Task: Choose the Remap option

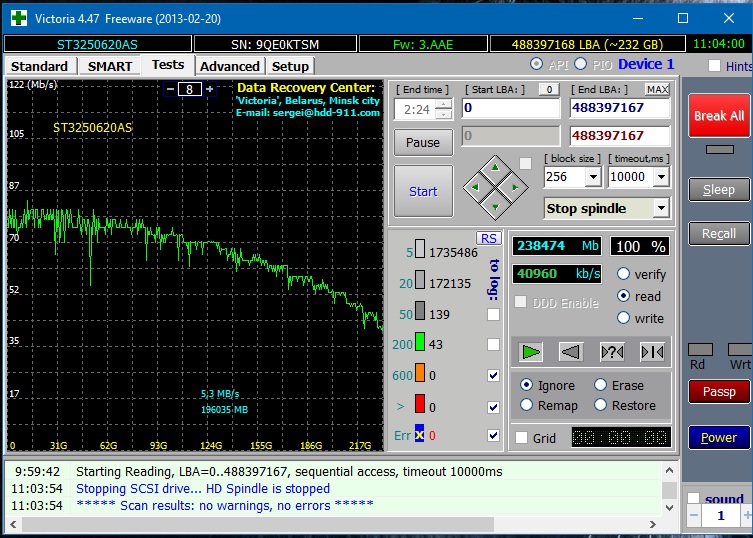Action: [x=527, y=405]
